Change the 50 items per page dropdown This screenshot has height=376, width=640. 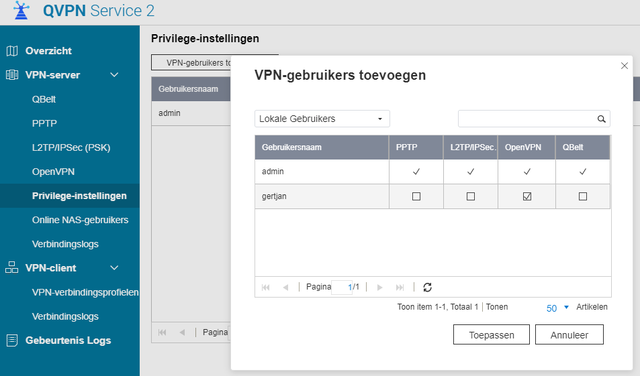(557, 308)
